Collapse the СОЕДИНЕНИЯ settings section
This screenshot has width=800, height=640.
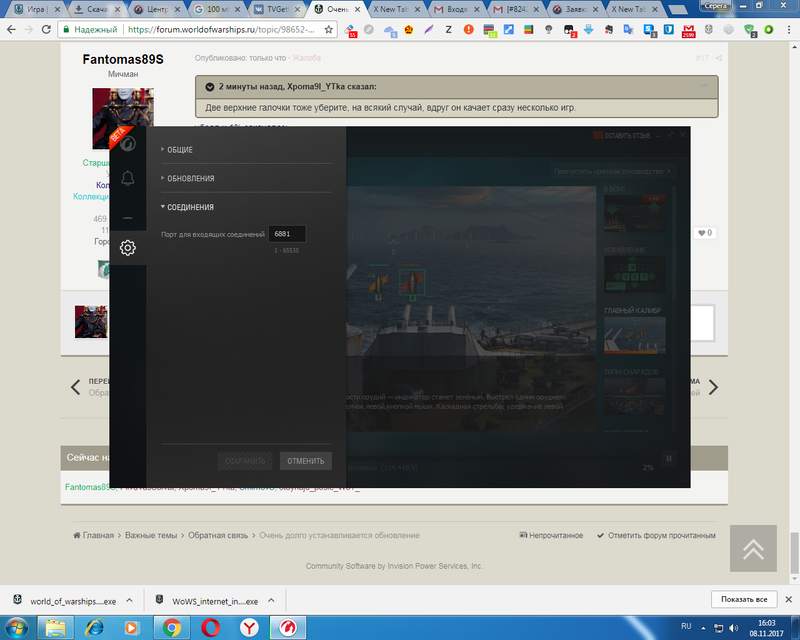(187, 207)
